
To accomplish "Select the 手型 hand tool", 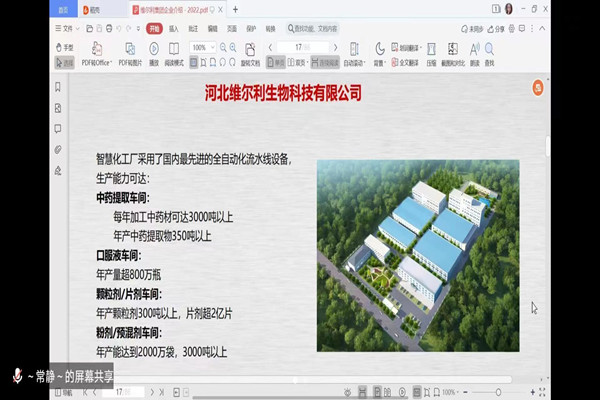I will [x=62, y=47].
